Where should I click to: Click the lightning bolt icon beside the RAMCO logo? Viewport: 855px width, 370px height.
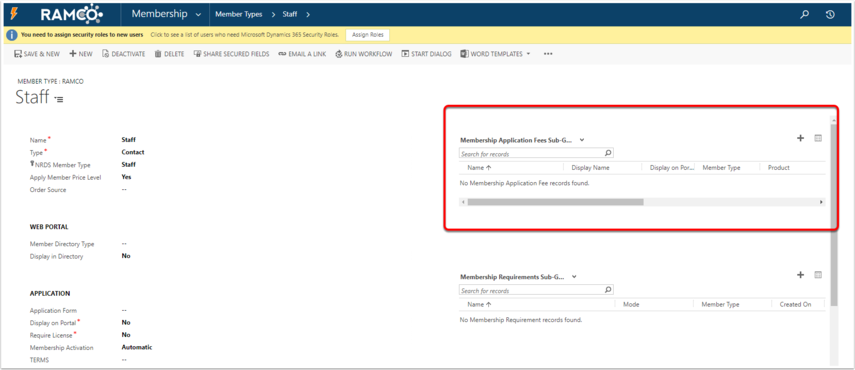click(x=14, y=14)
